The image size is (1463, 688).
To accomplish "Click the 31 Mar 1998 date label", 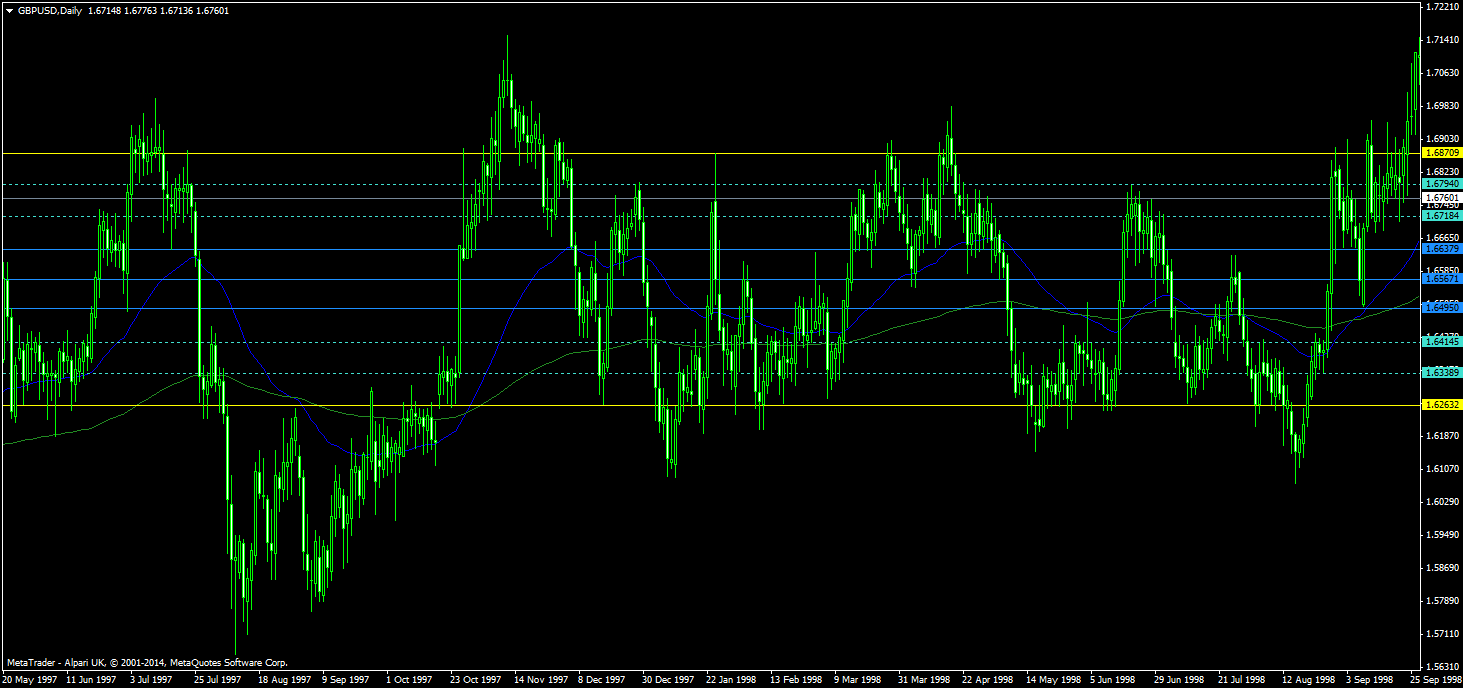I will point(924,679).
